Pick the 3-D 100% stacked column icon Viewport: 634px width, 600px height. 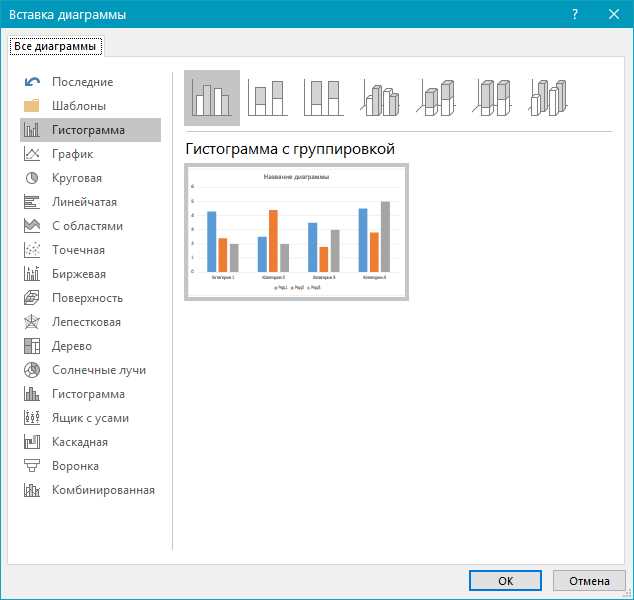(x=492, y=98)
